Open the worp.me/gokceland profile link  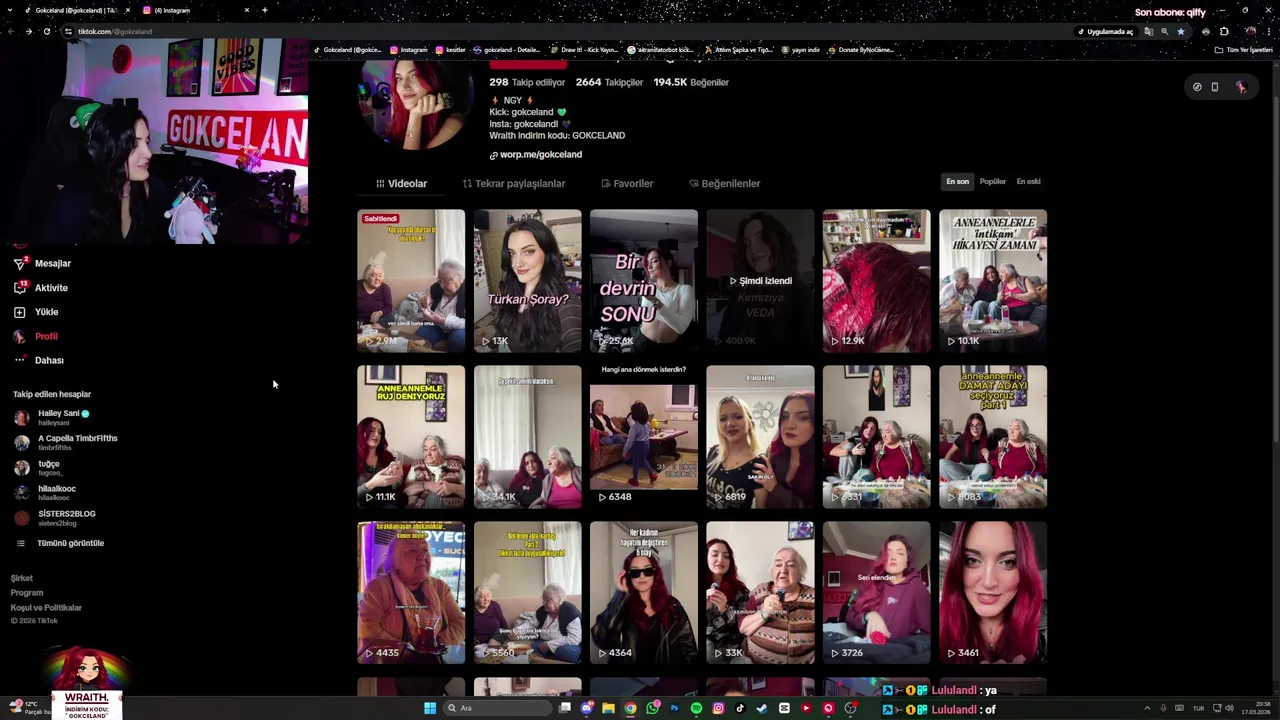(x=536, y=155)
